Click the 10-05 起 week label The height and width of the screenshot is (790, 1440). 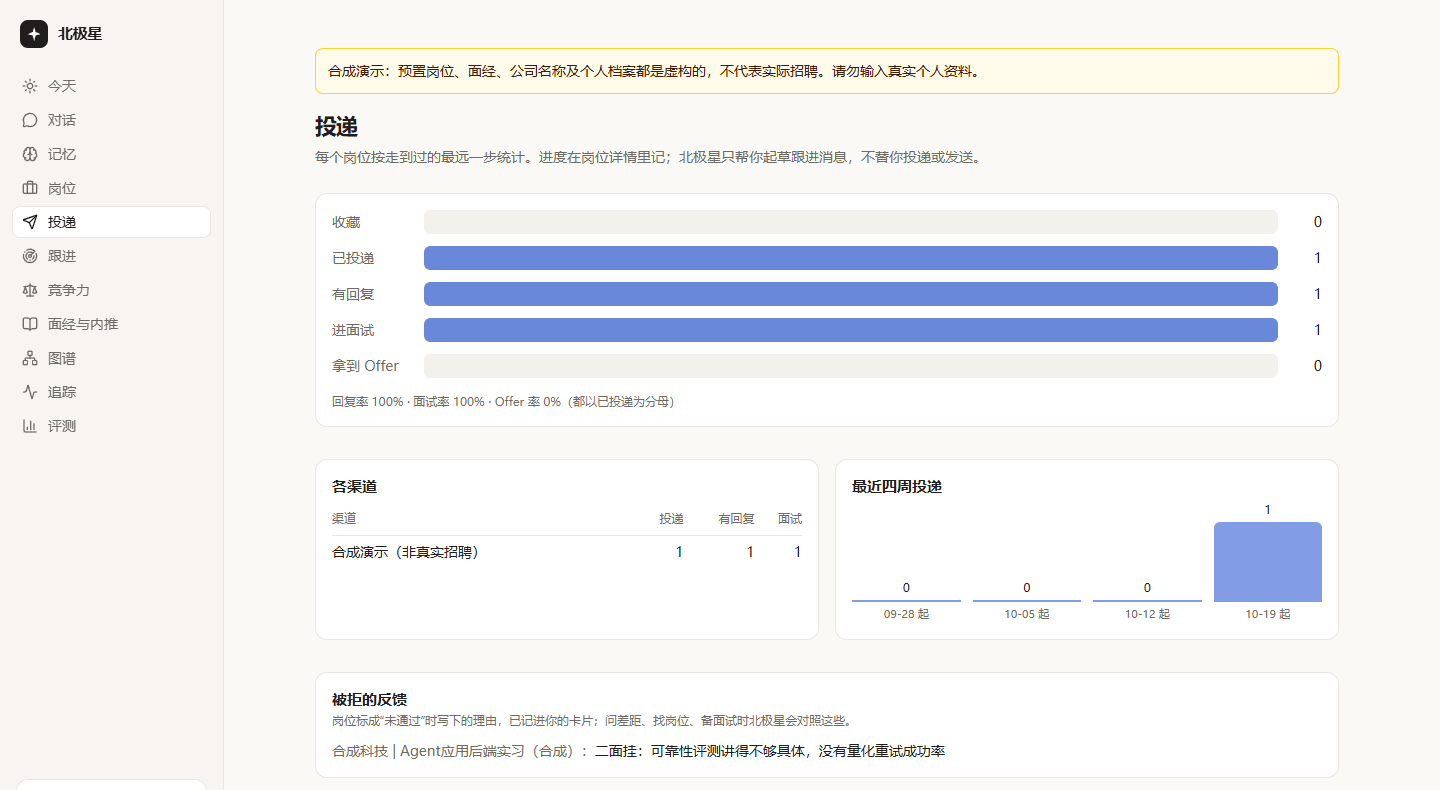[x=1027, y=614]
